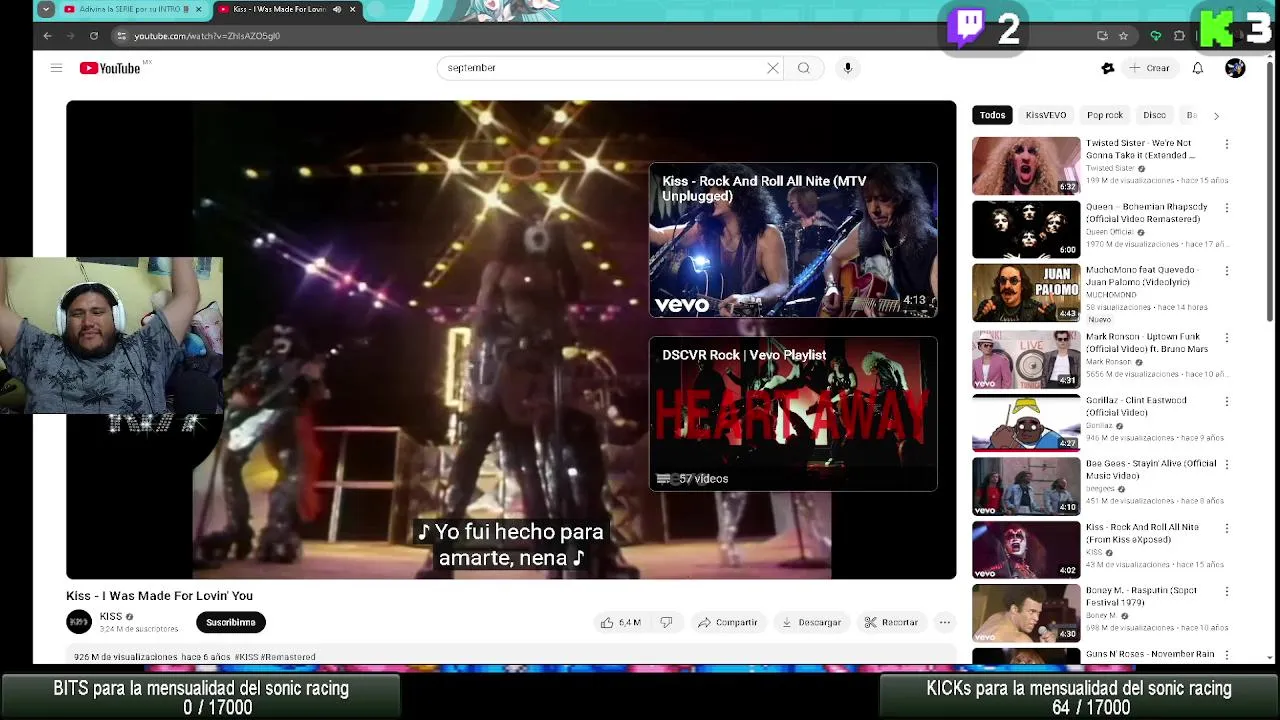Click the Crear button
The image size is (1280, 720).
click(1150, 68)
